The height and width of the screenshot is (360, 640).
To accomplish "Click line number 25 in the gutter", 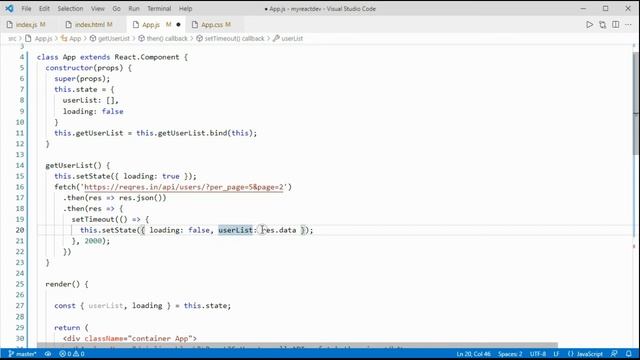I will 20,284.
